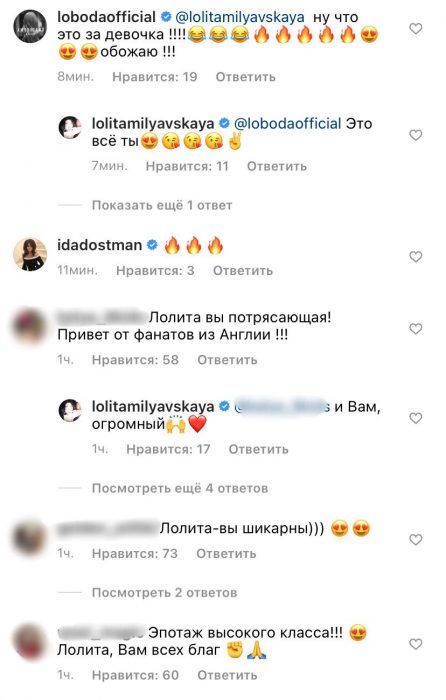Tap the heart next to idadostman's comment
The image size is (446, 700).
(415, 256)
